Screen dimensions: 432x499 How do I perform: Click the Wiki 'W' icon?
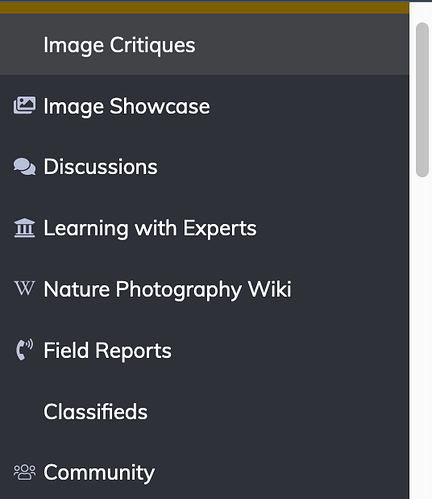[24, 288]
